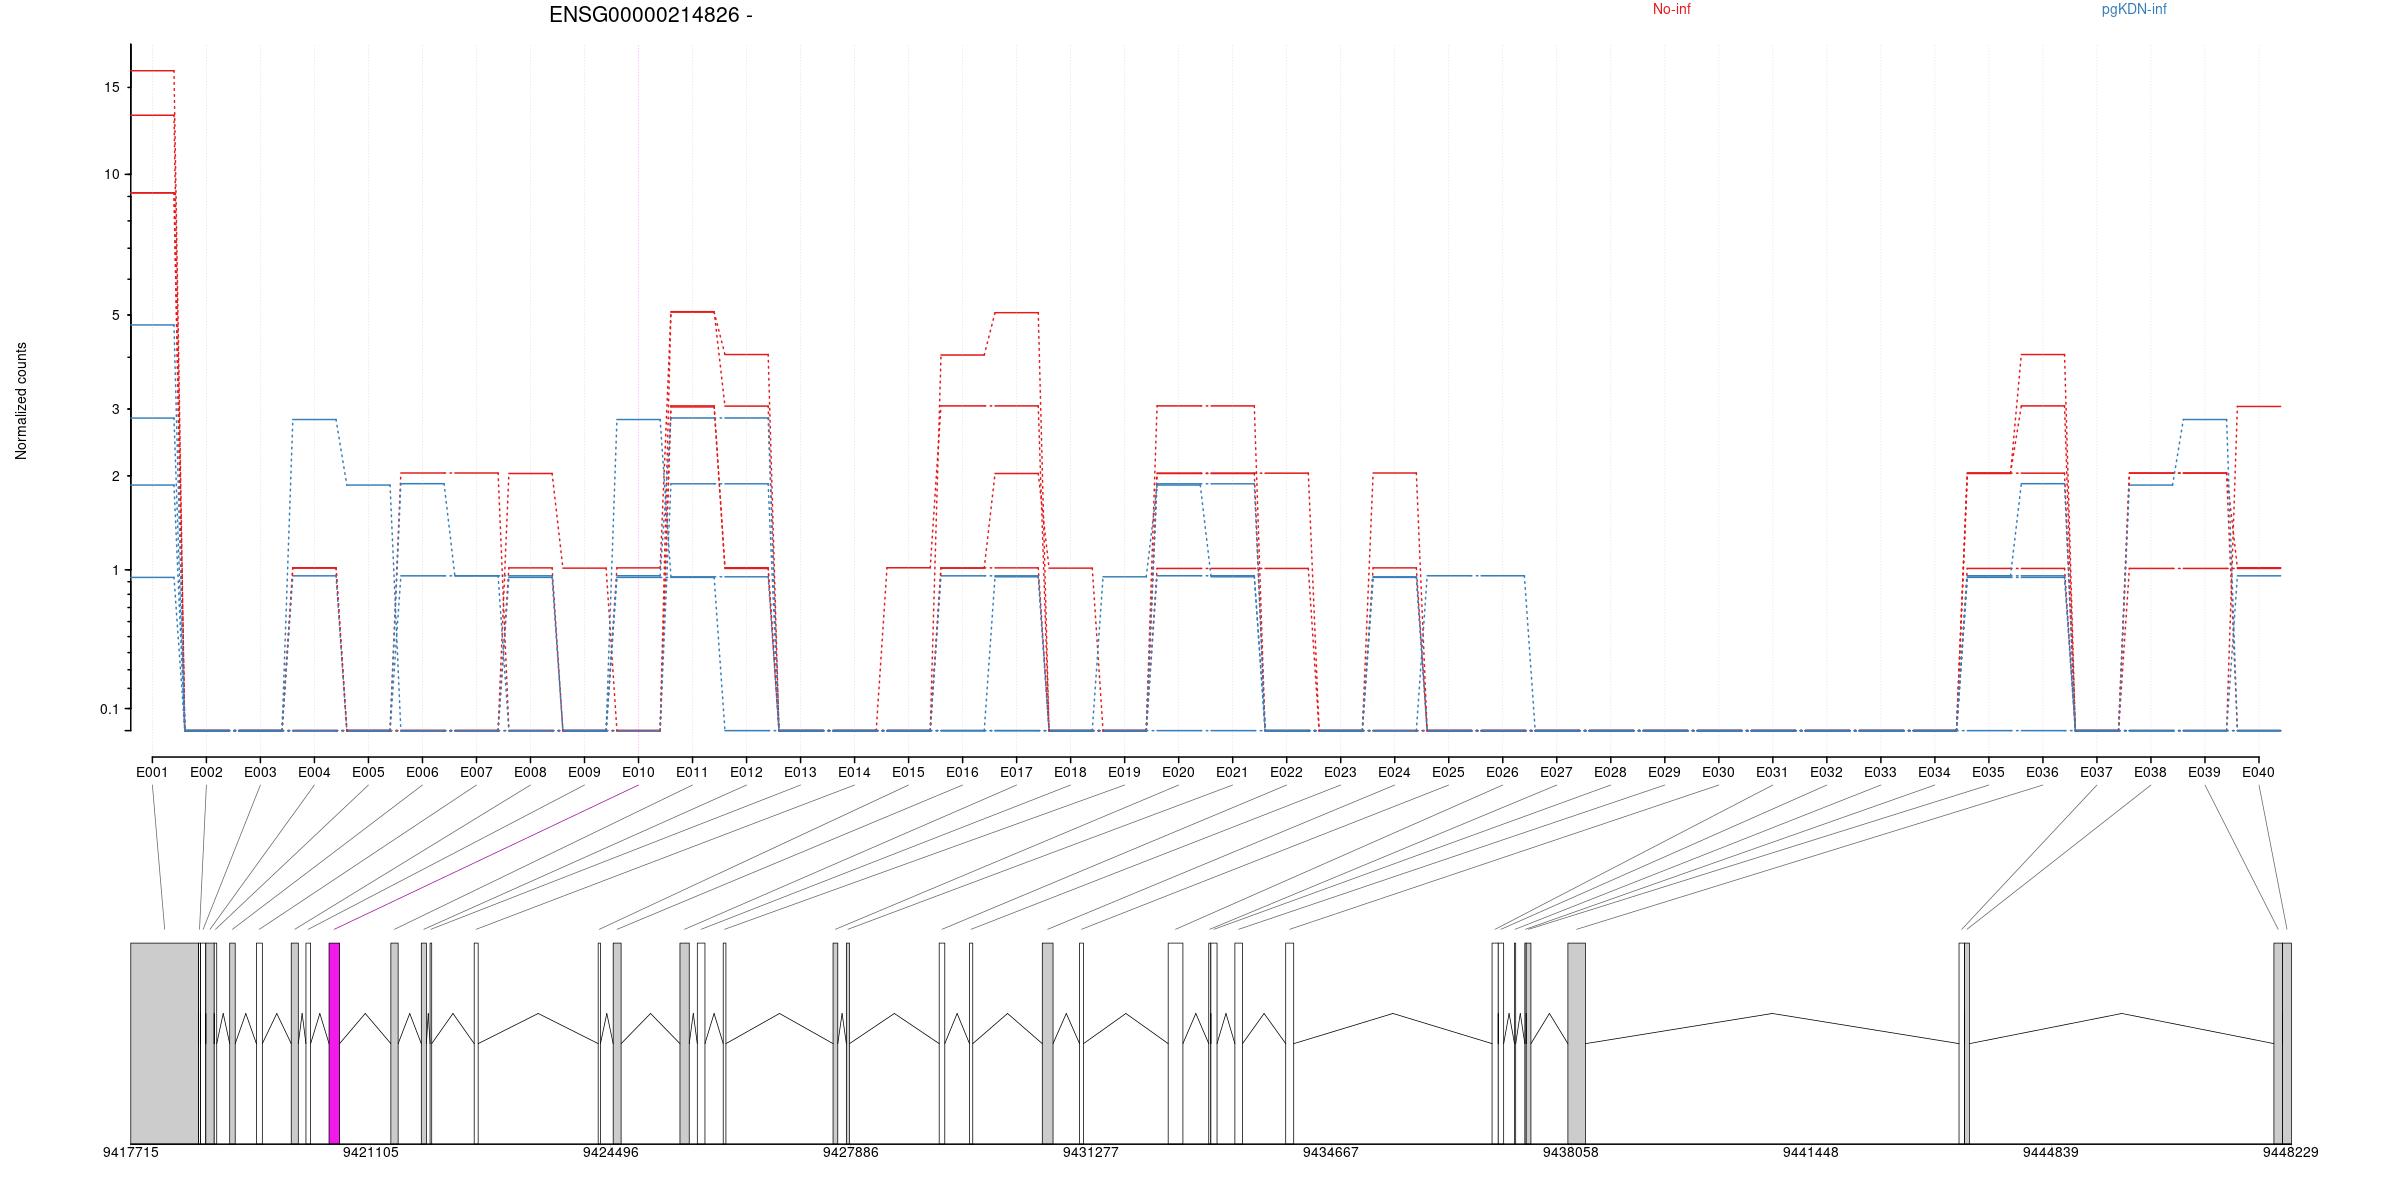Click exon label E018
The image size is (2400, 1200).
point(1070,772)
